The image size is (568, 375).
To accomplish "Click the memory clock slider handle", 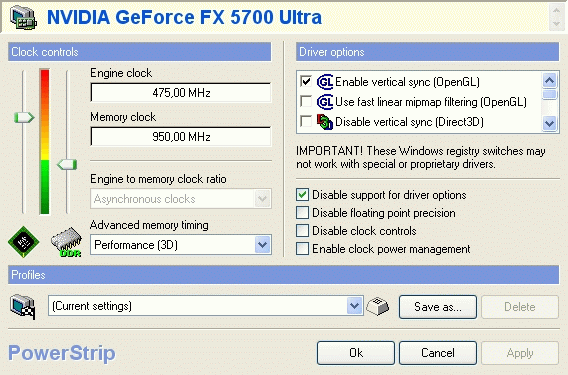I will 67,164.
